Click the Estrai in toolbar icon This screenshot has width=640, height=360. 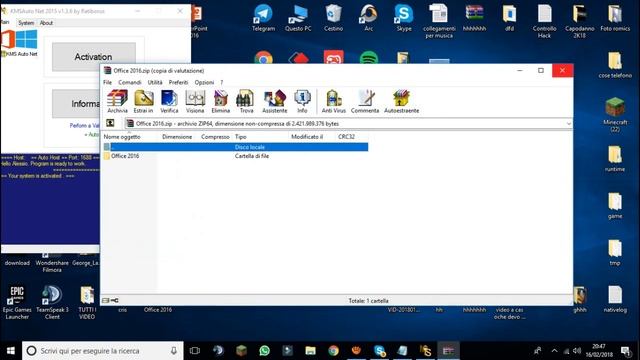pos(143,101)
